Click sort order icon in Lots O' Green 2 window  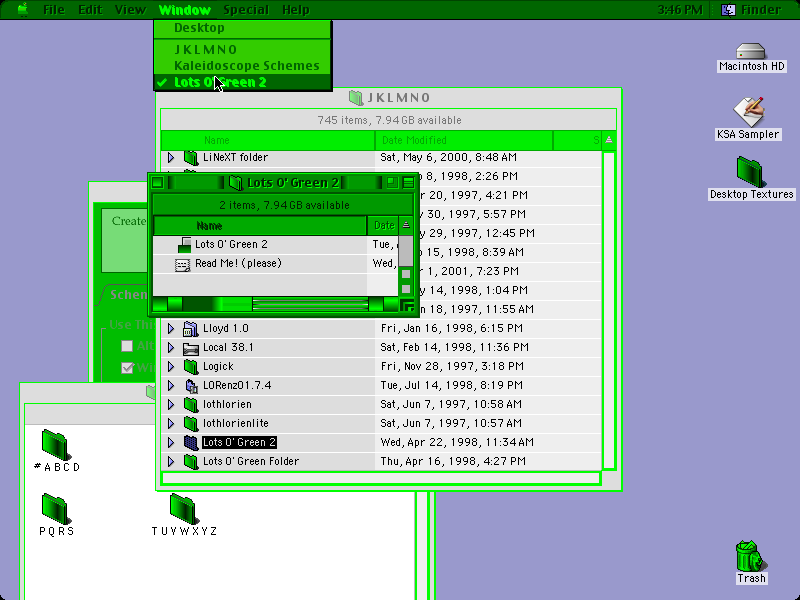[x=406, y=225]
